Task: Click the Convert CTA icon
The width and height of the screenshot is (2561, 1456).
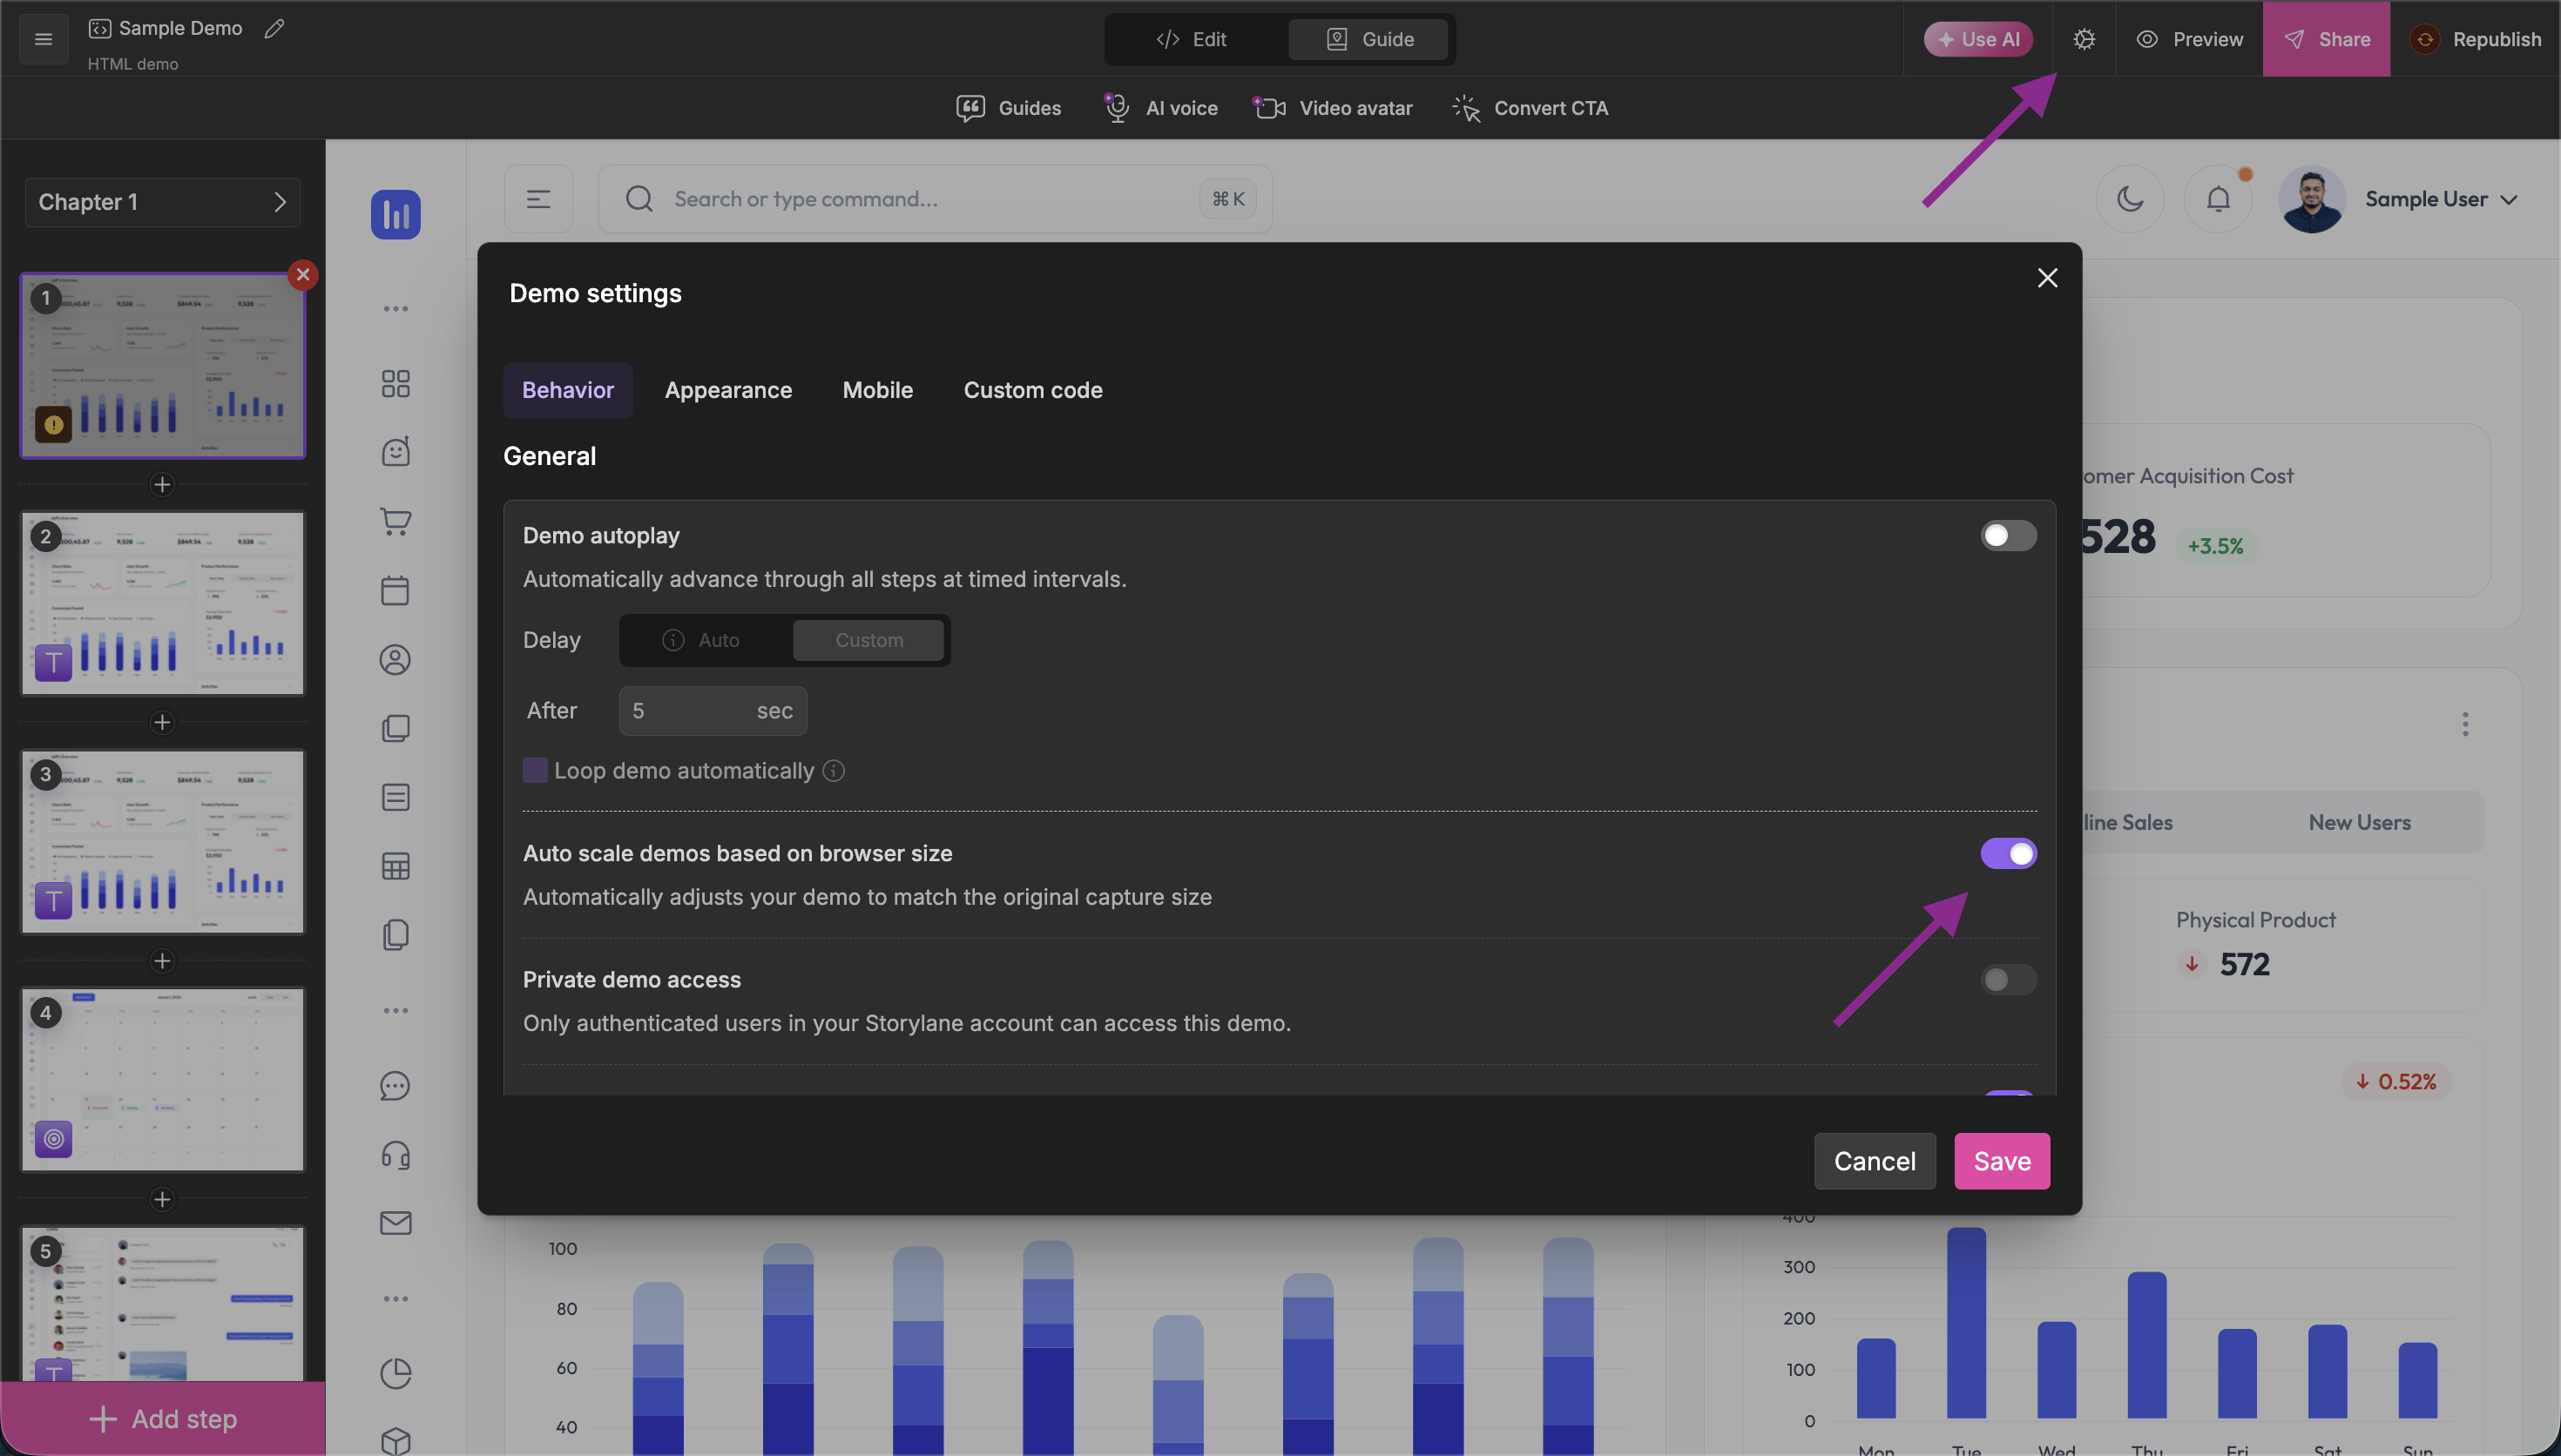Action: point(1466,108)
